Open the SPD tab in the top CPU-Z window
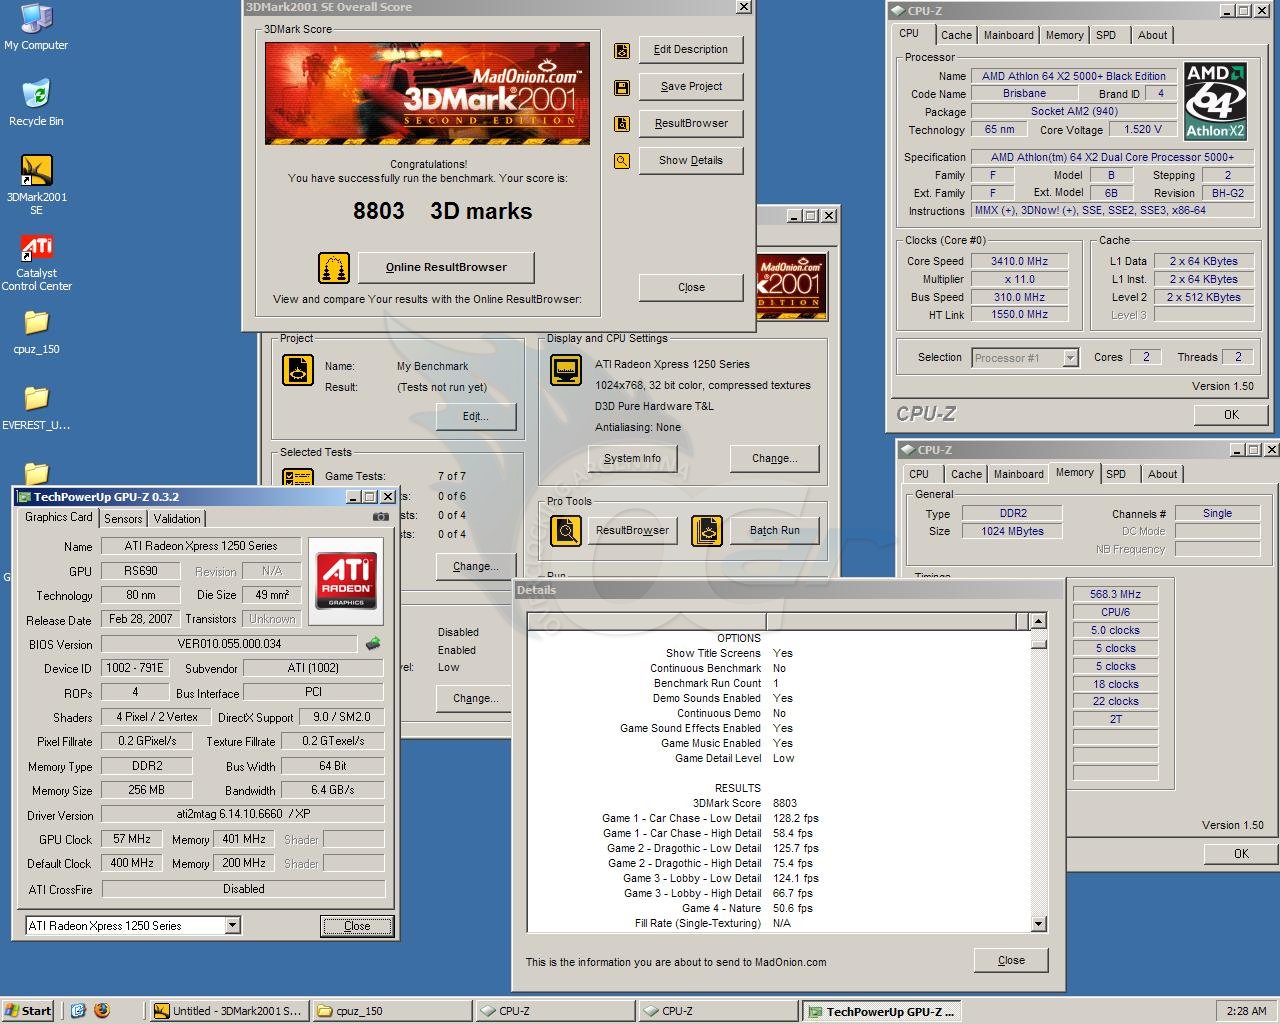Screen dimensions: 1280x1024 (x=1106, y=35)
